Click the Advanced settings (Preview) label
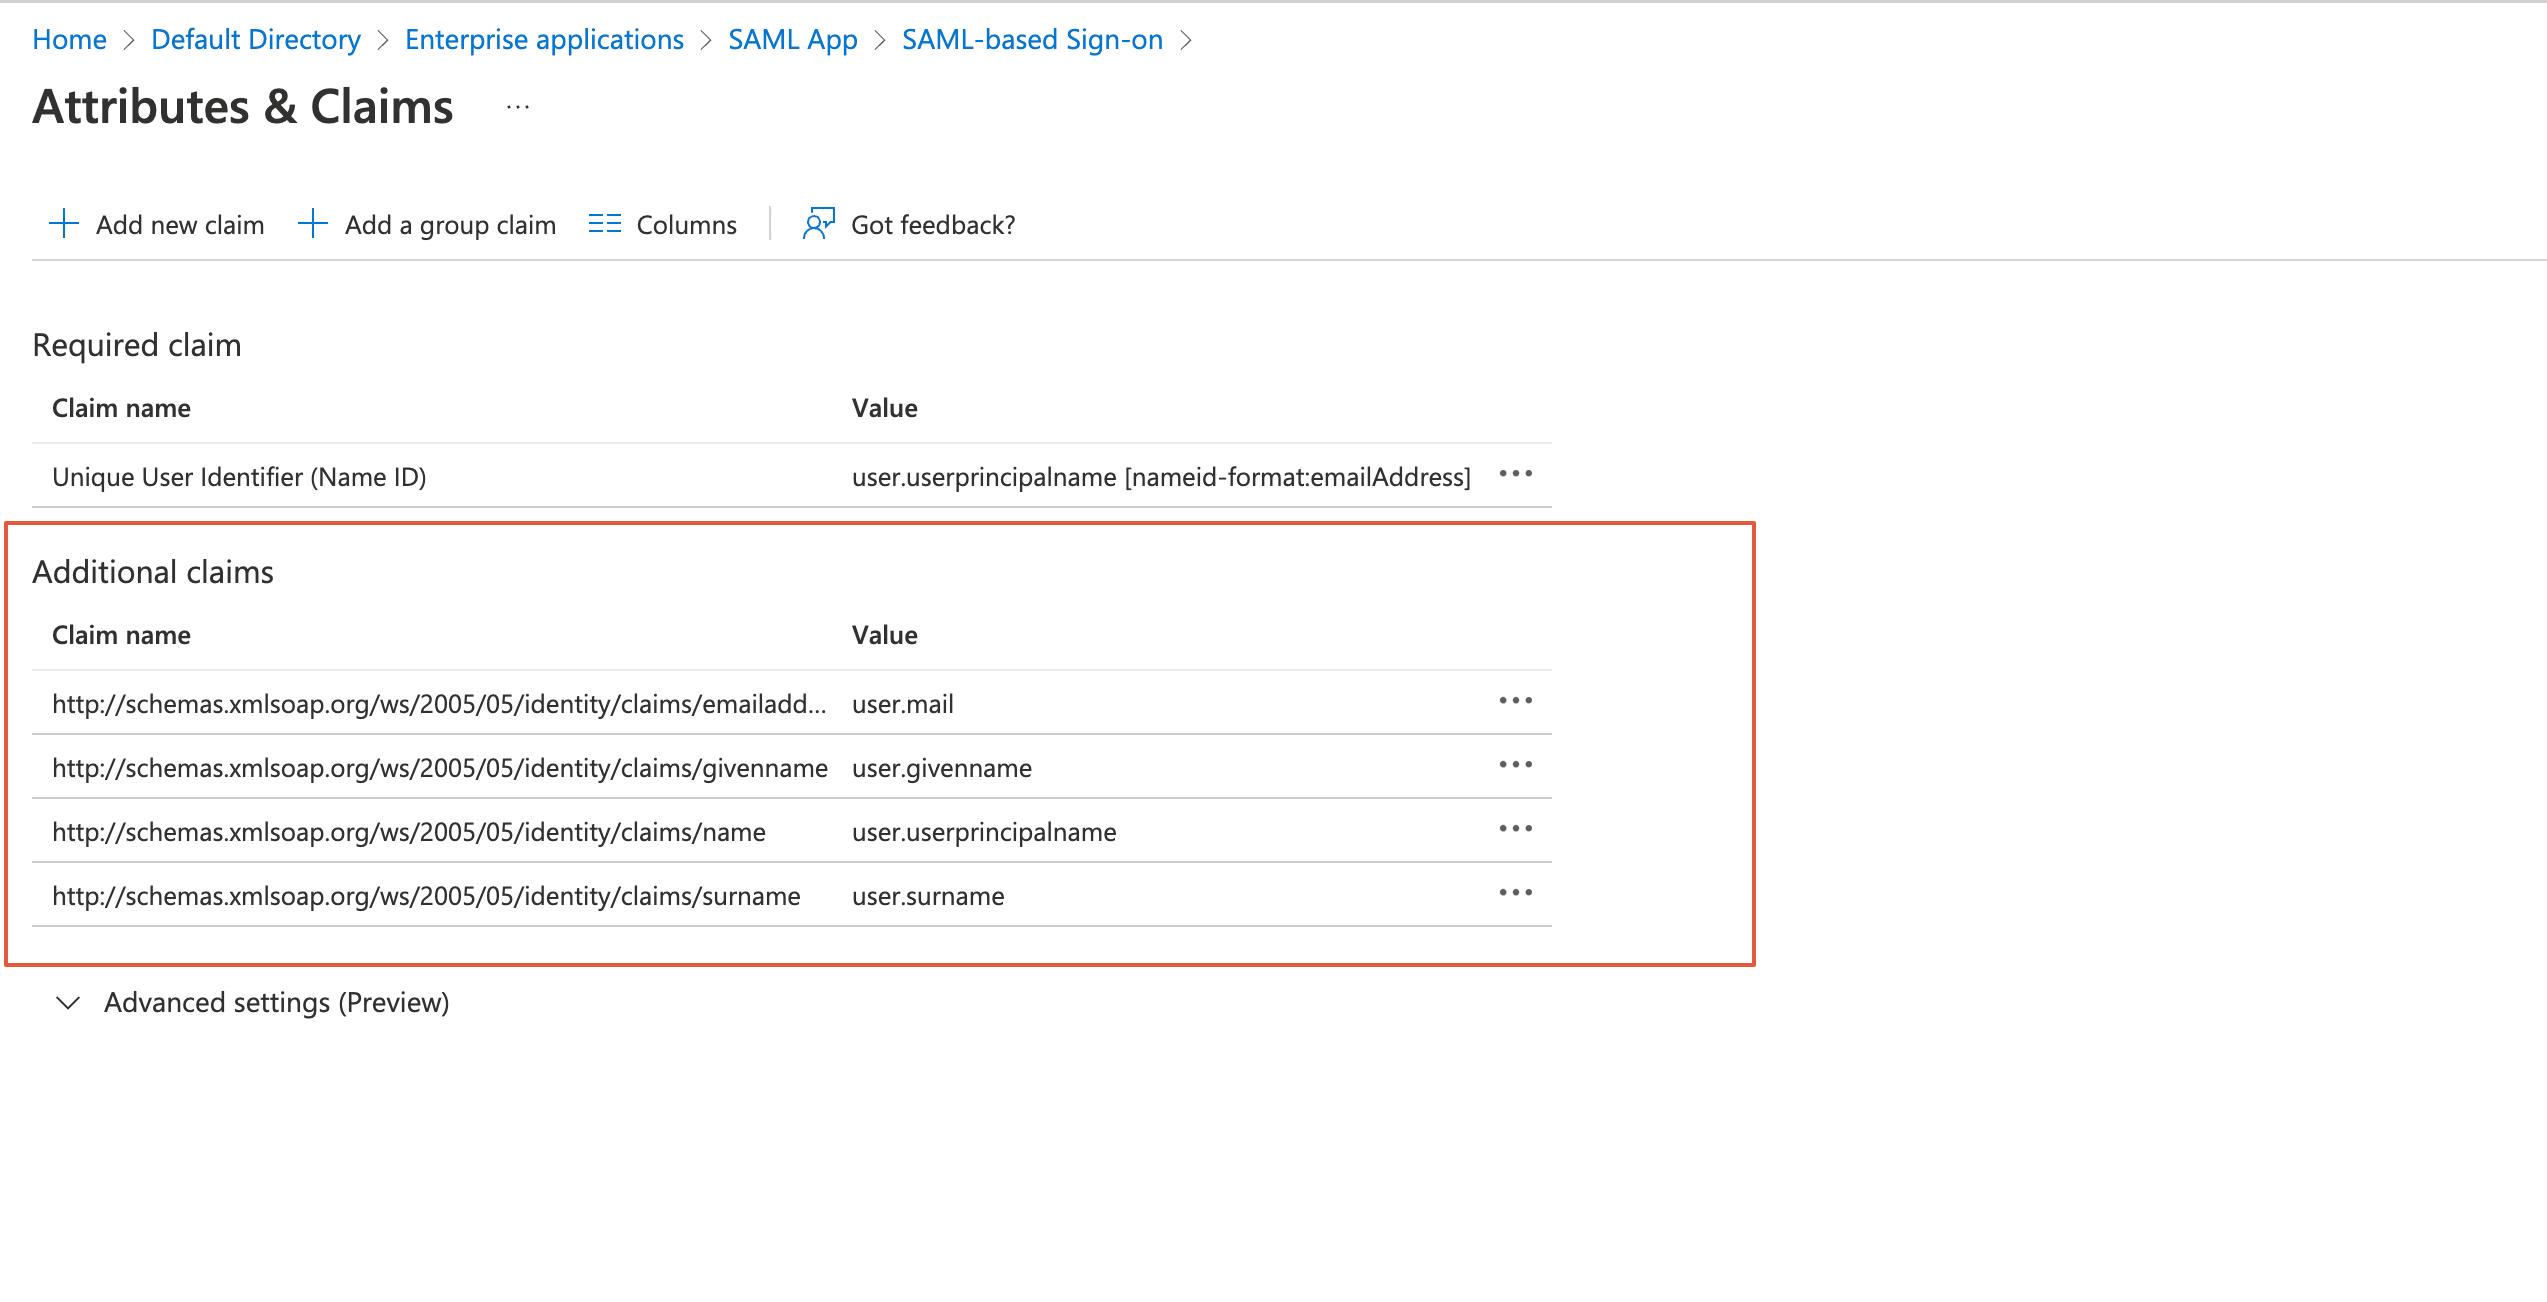2547x1302 pixels. [277, 1002]
